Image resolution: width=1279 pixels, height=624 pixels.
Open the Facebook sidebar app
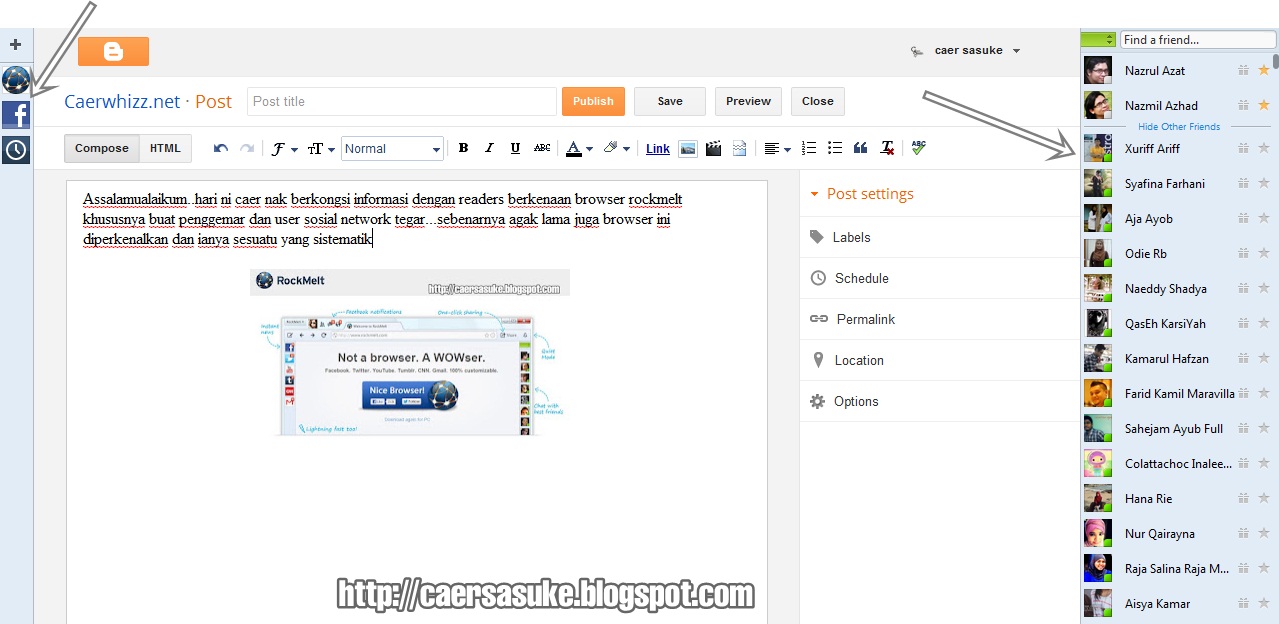[16, 115]
